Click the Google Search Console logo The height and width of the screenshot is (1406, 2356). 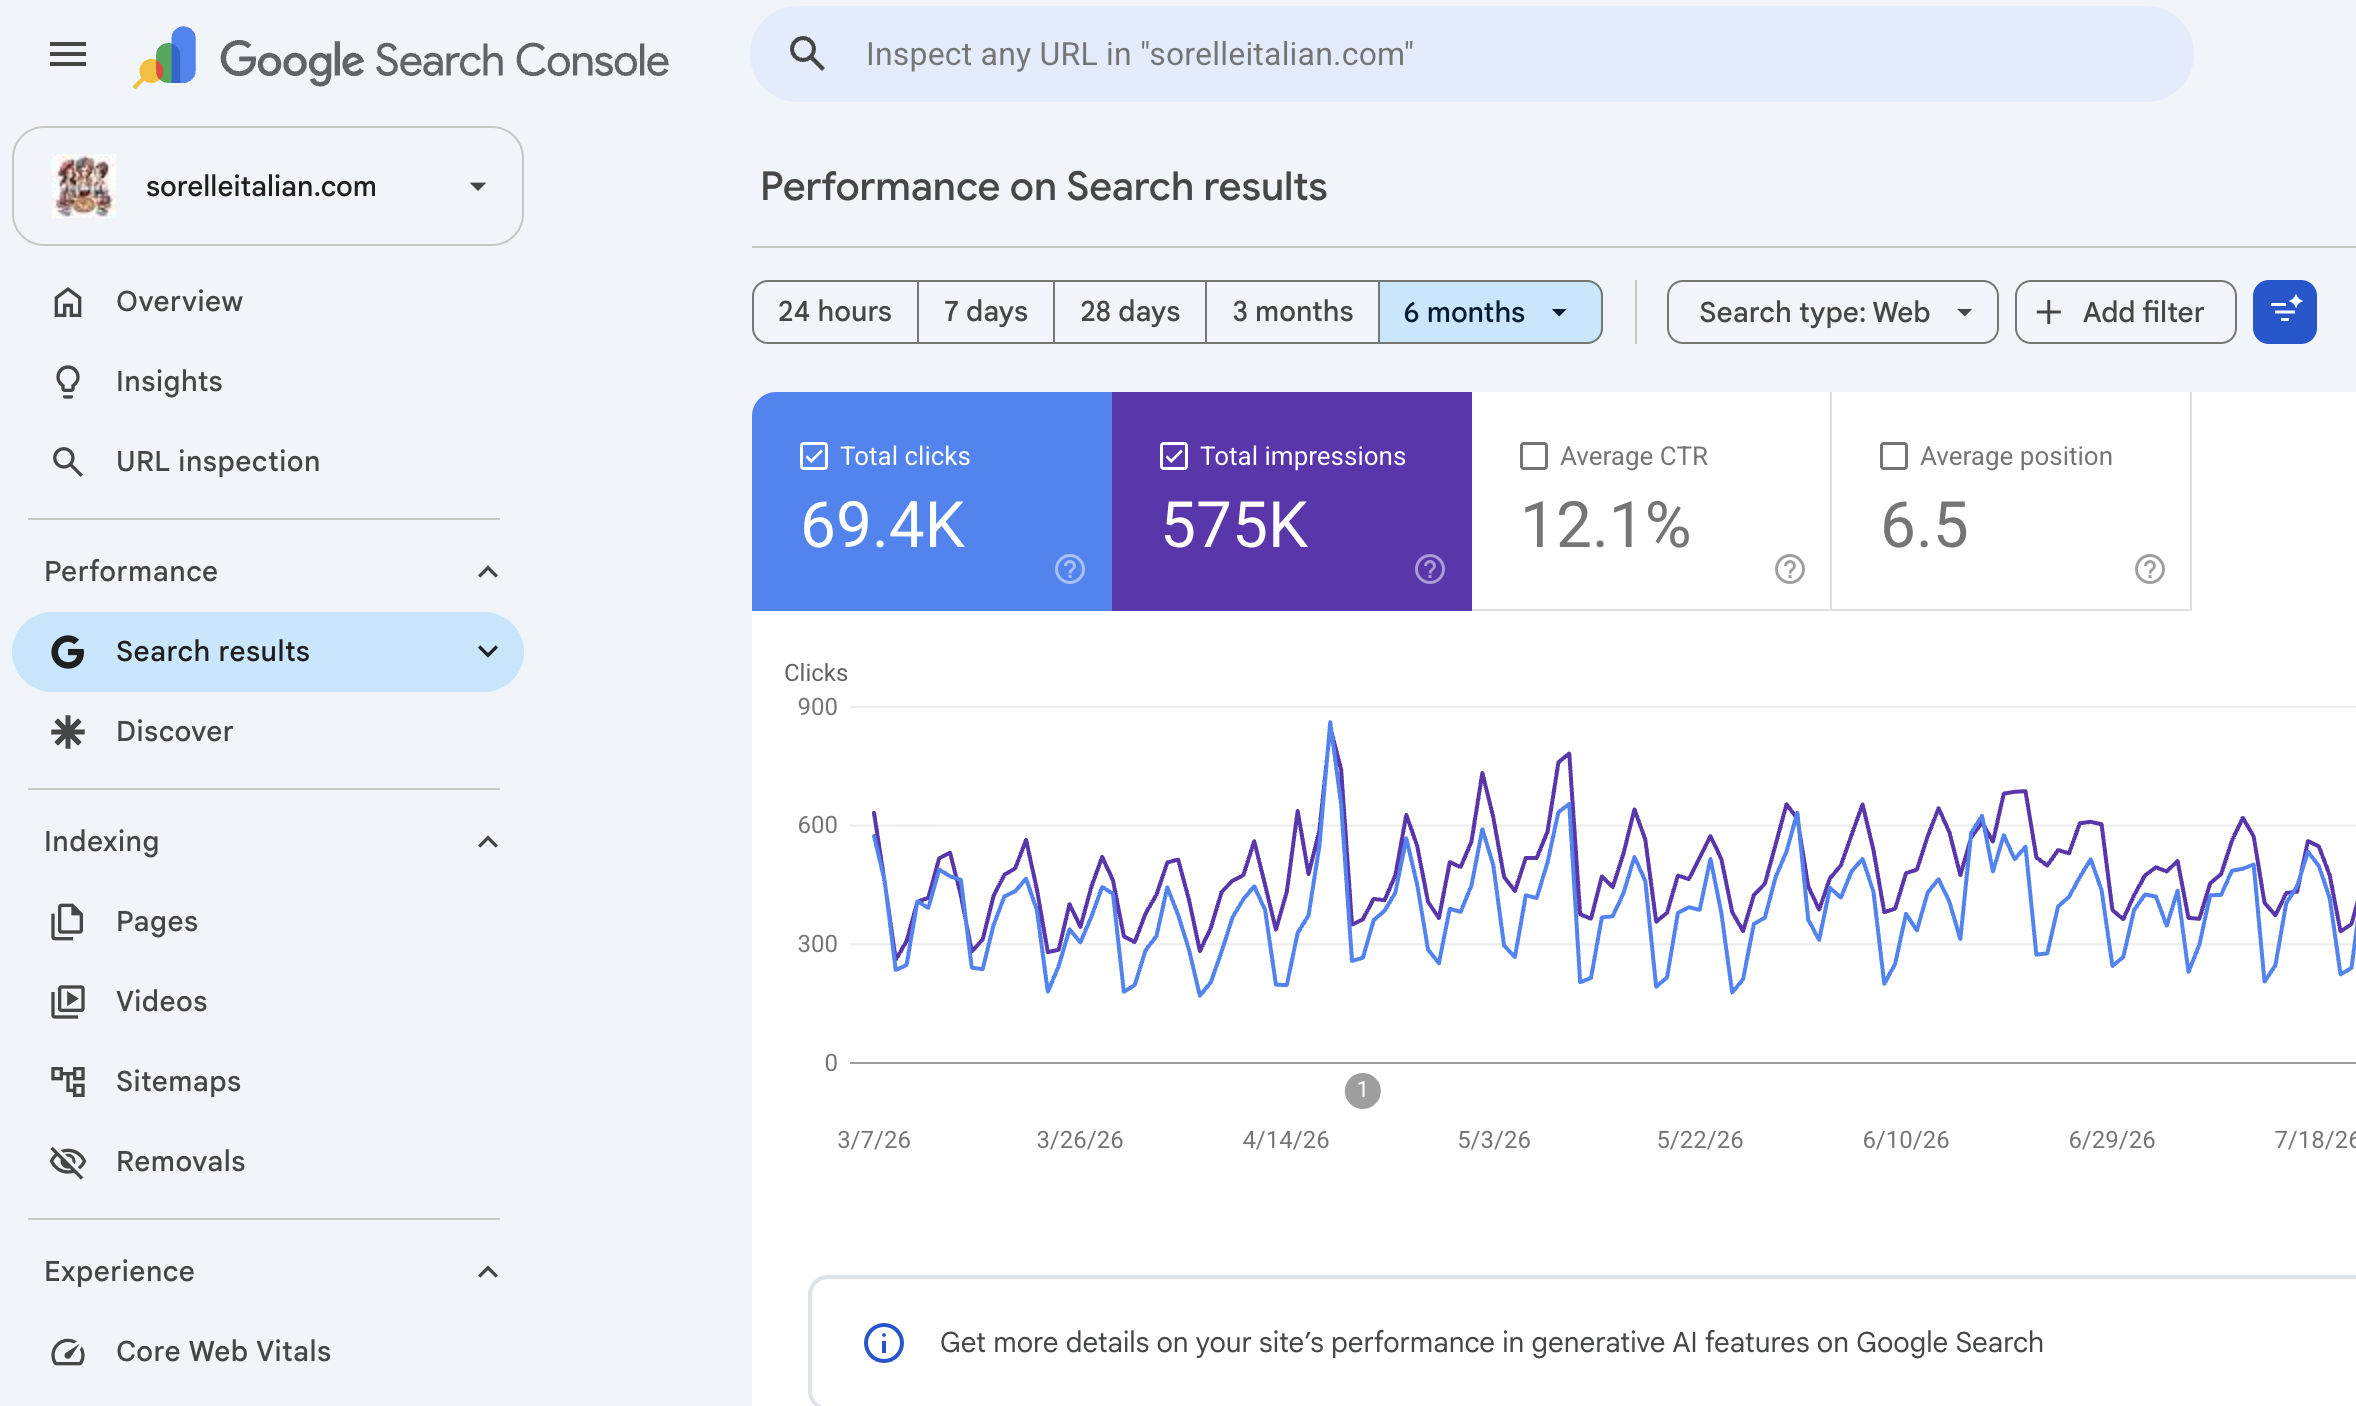pyautogui.click(x=401, y=58)
